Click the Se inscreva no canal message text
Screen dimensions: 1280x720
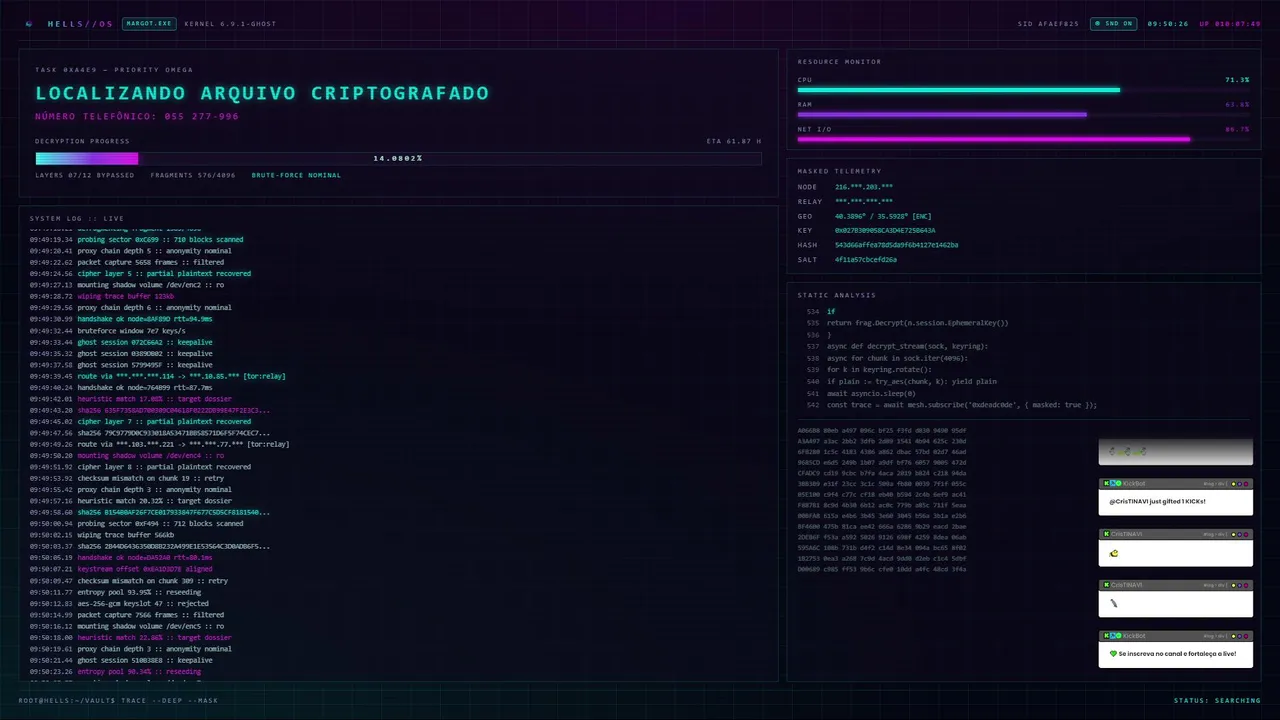click(1178, 654)
